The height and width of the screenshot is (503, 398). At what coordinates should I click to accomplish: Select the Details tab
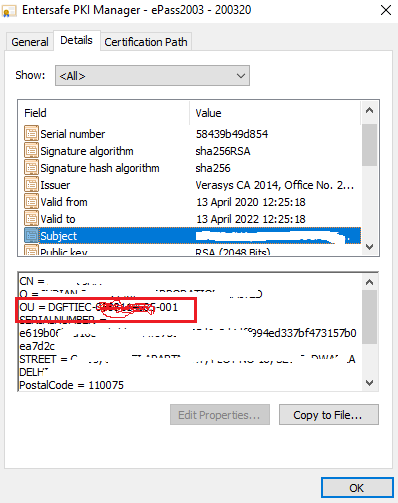pos(76,40)
